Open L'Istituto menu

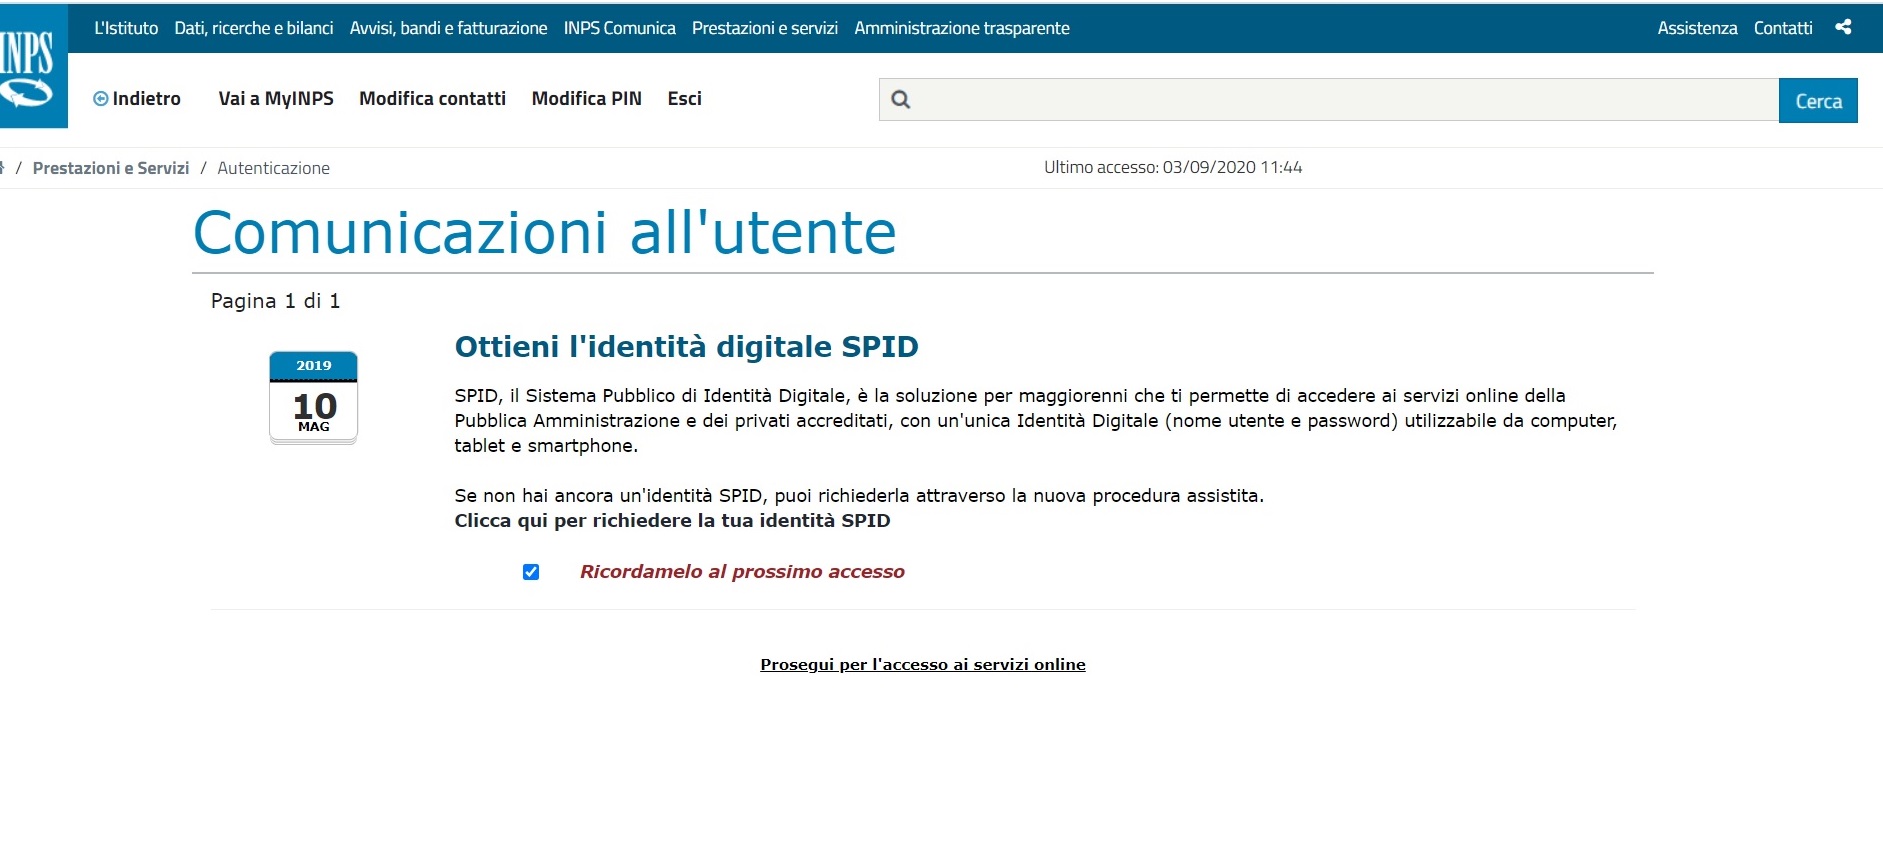pos(126,28)
